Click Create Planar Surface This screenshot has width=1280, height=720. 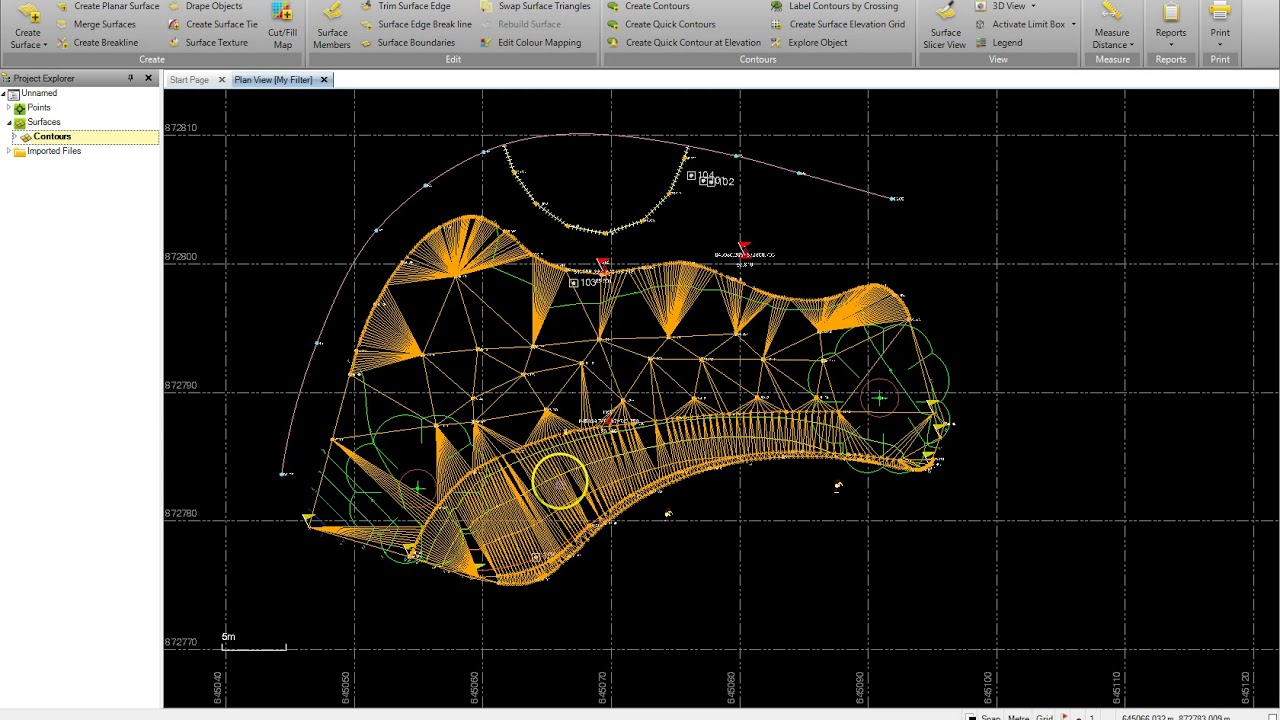[x=107, y=6]
